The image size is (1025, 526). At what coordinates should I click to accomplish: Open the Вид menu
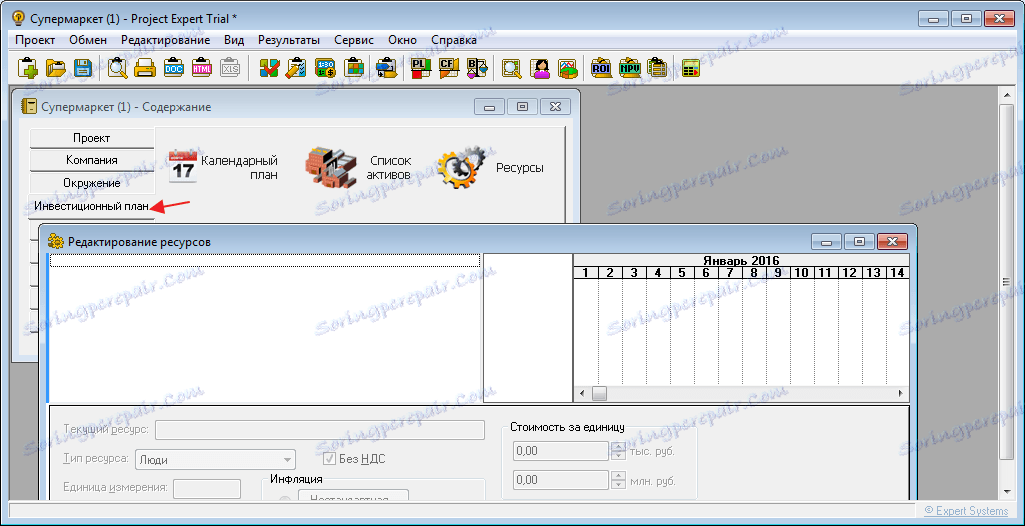click(x=234, y=40)
